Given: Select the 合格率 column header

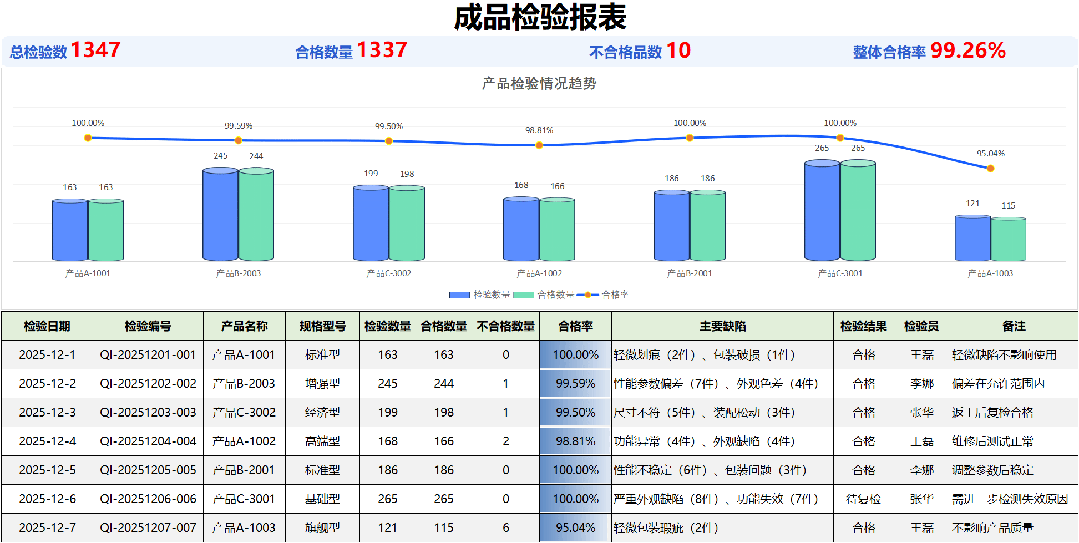Looking at the screenshot, I should (575, 326).
